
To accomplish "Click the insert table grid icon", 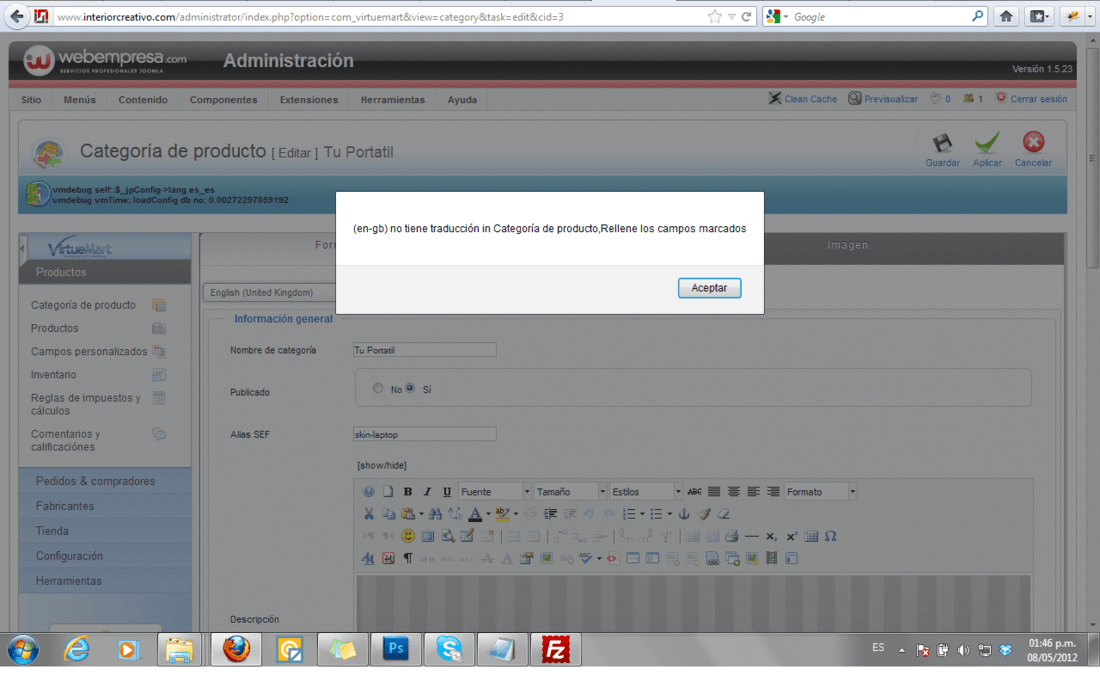I will [x=811, y=537].
